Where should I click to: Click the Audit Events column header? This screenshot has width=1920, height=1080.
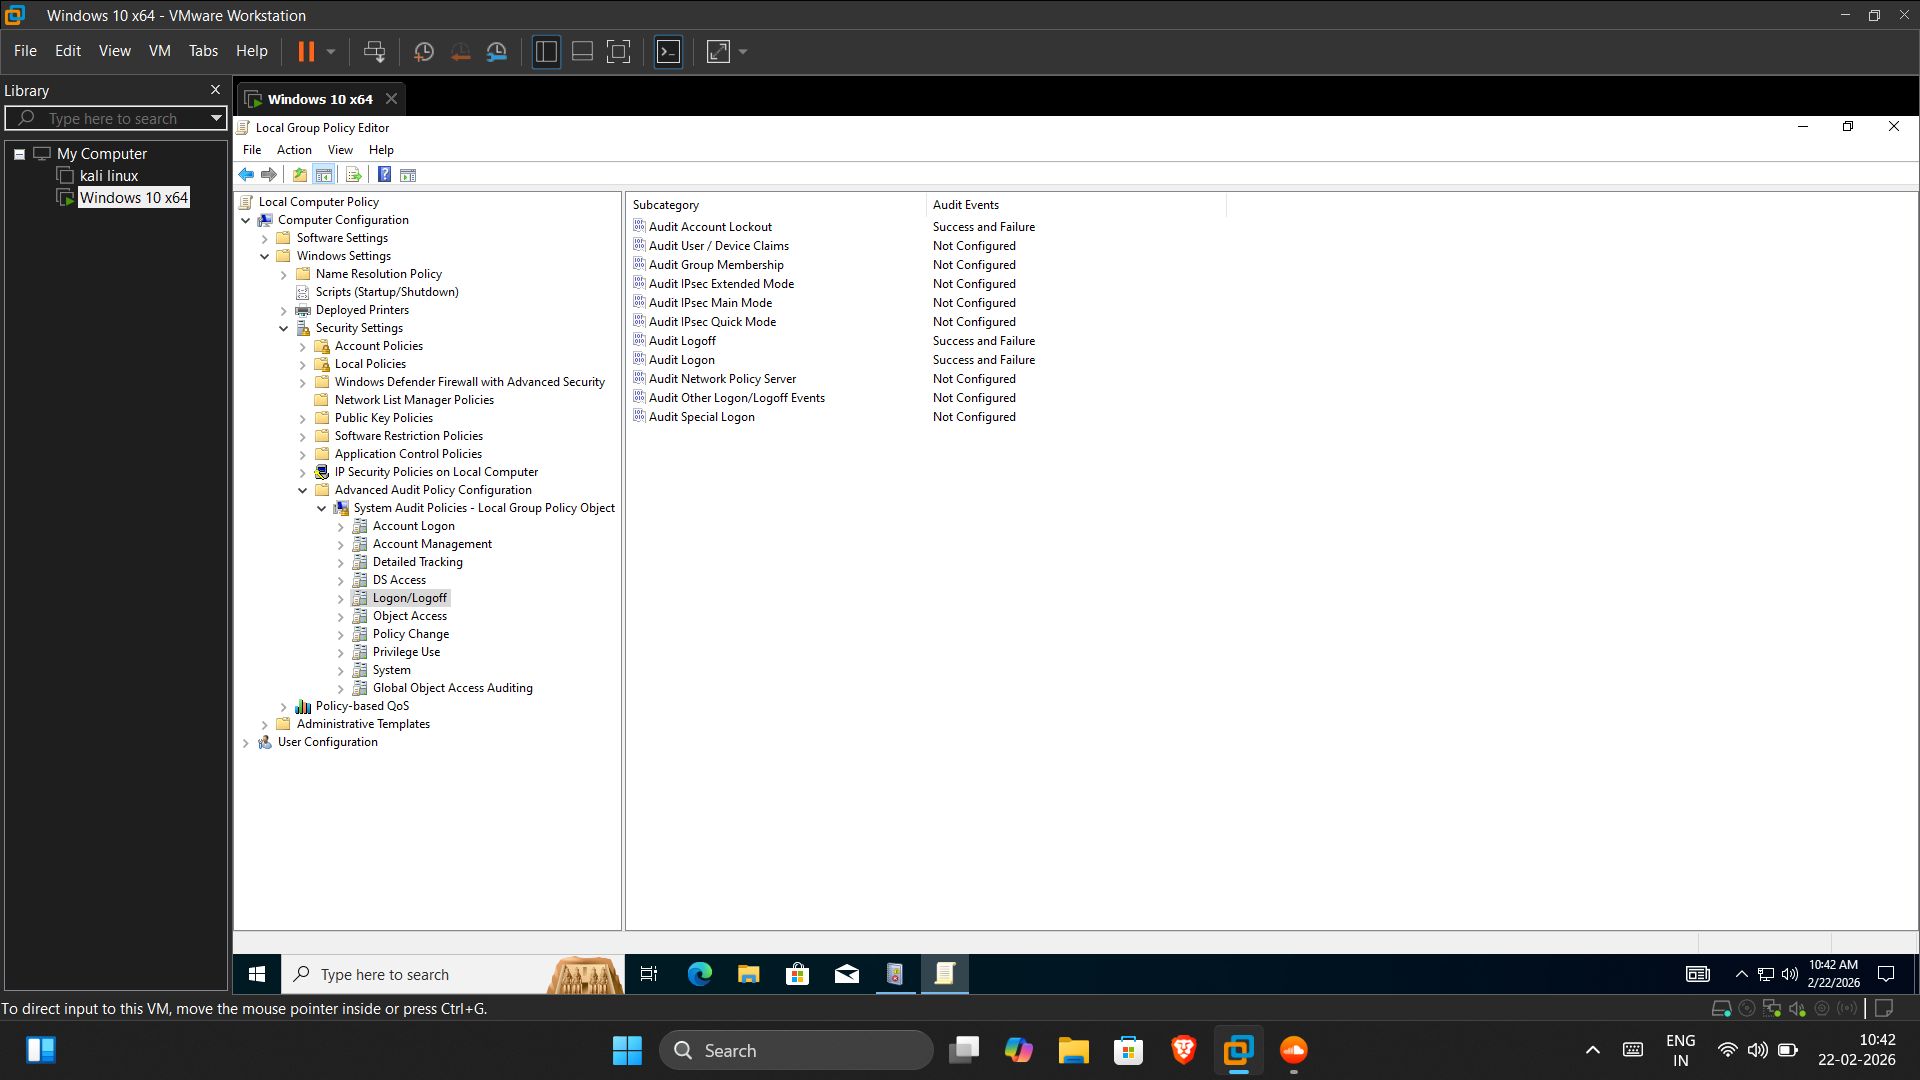(x=1076, y=205)
